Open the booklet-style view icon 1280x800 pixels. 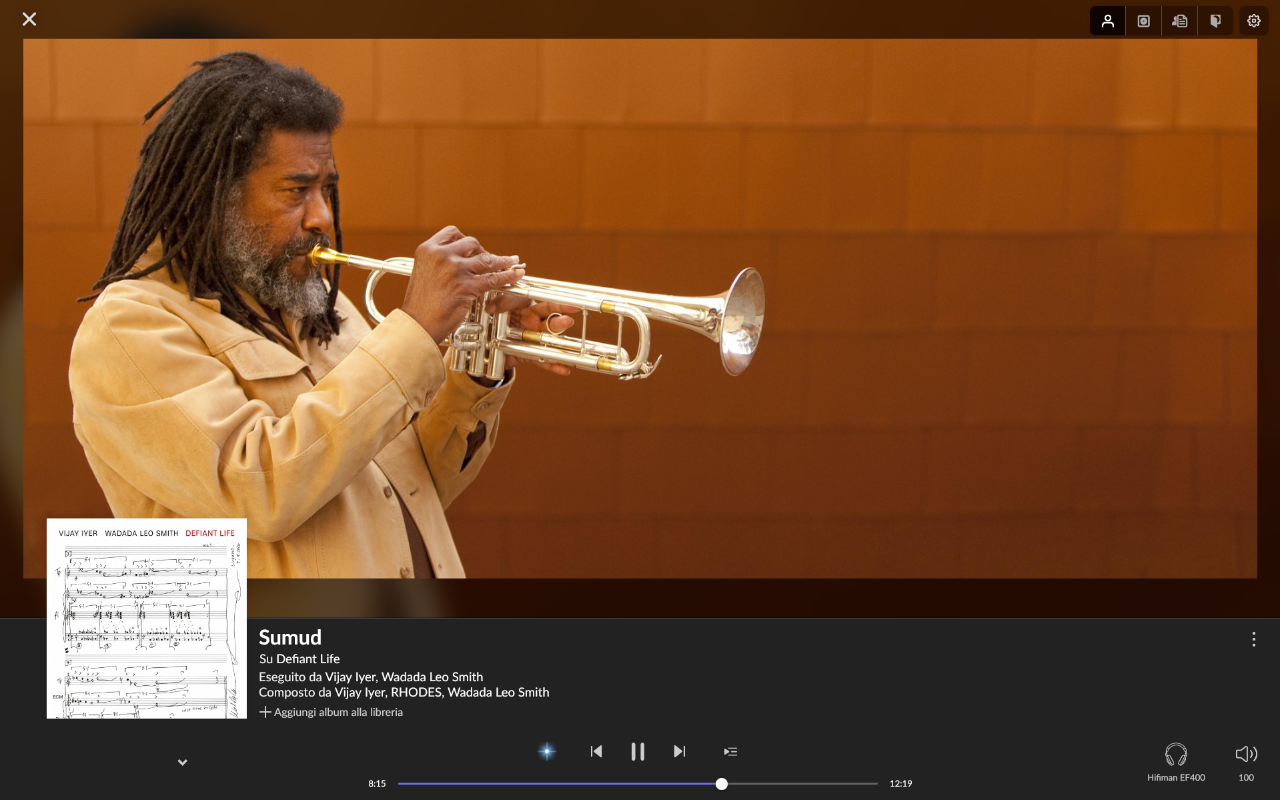coord(1216,21)
